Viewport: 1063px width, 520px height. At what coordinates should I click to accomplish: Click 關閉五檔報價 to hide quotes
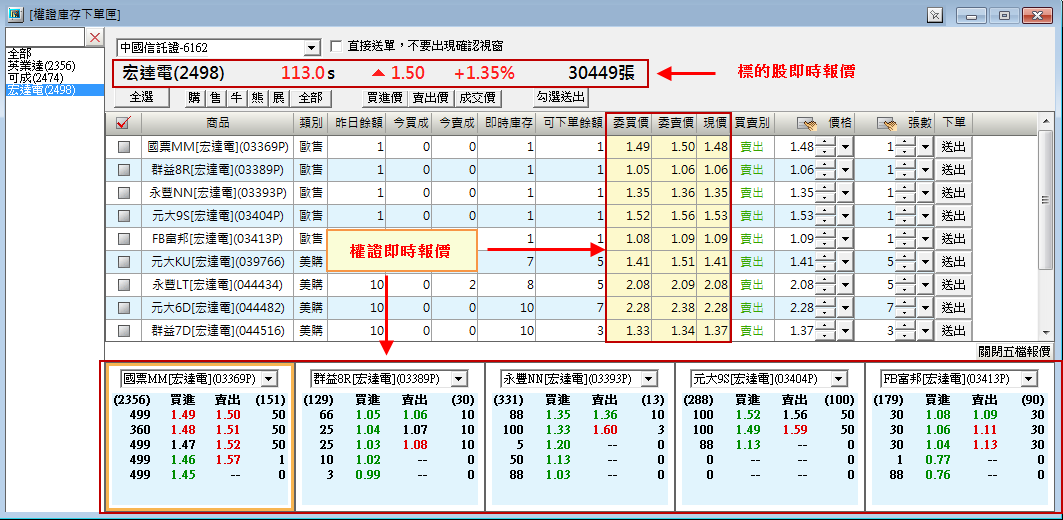[x=1013, y=351]
